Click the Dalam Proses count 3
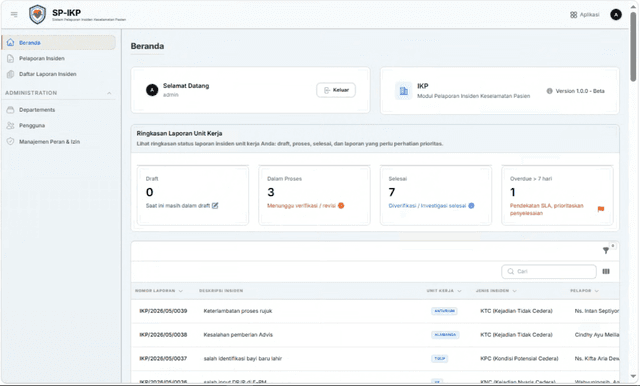 [x=271, y=192]
